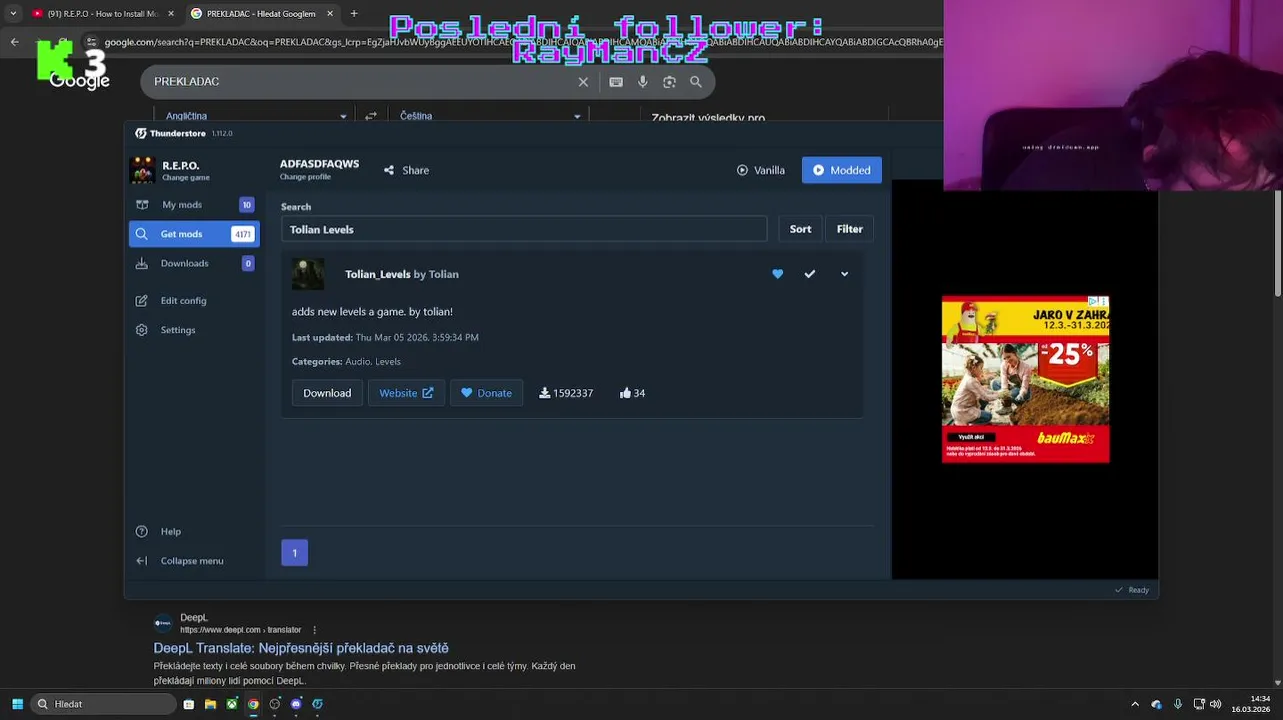
Task: Open volume control in tray
Action: [x=1215, y=704]
